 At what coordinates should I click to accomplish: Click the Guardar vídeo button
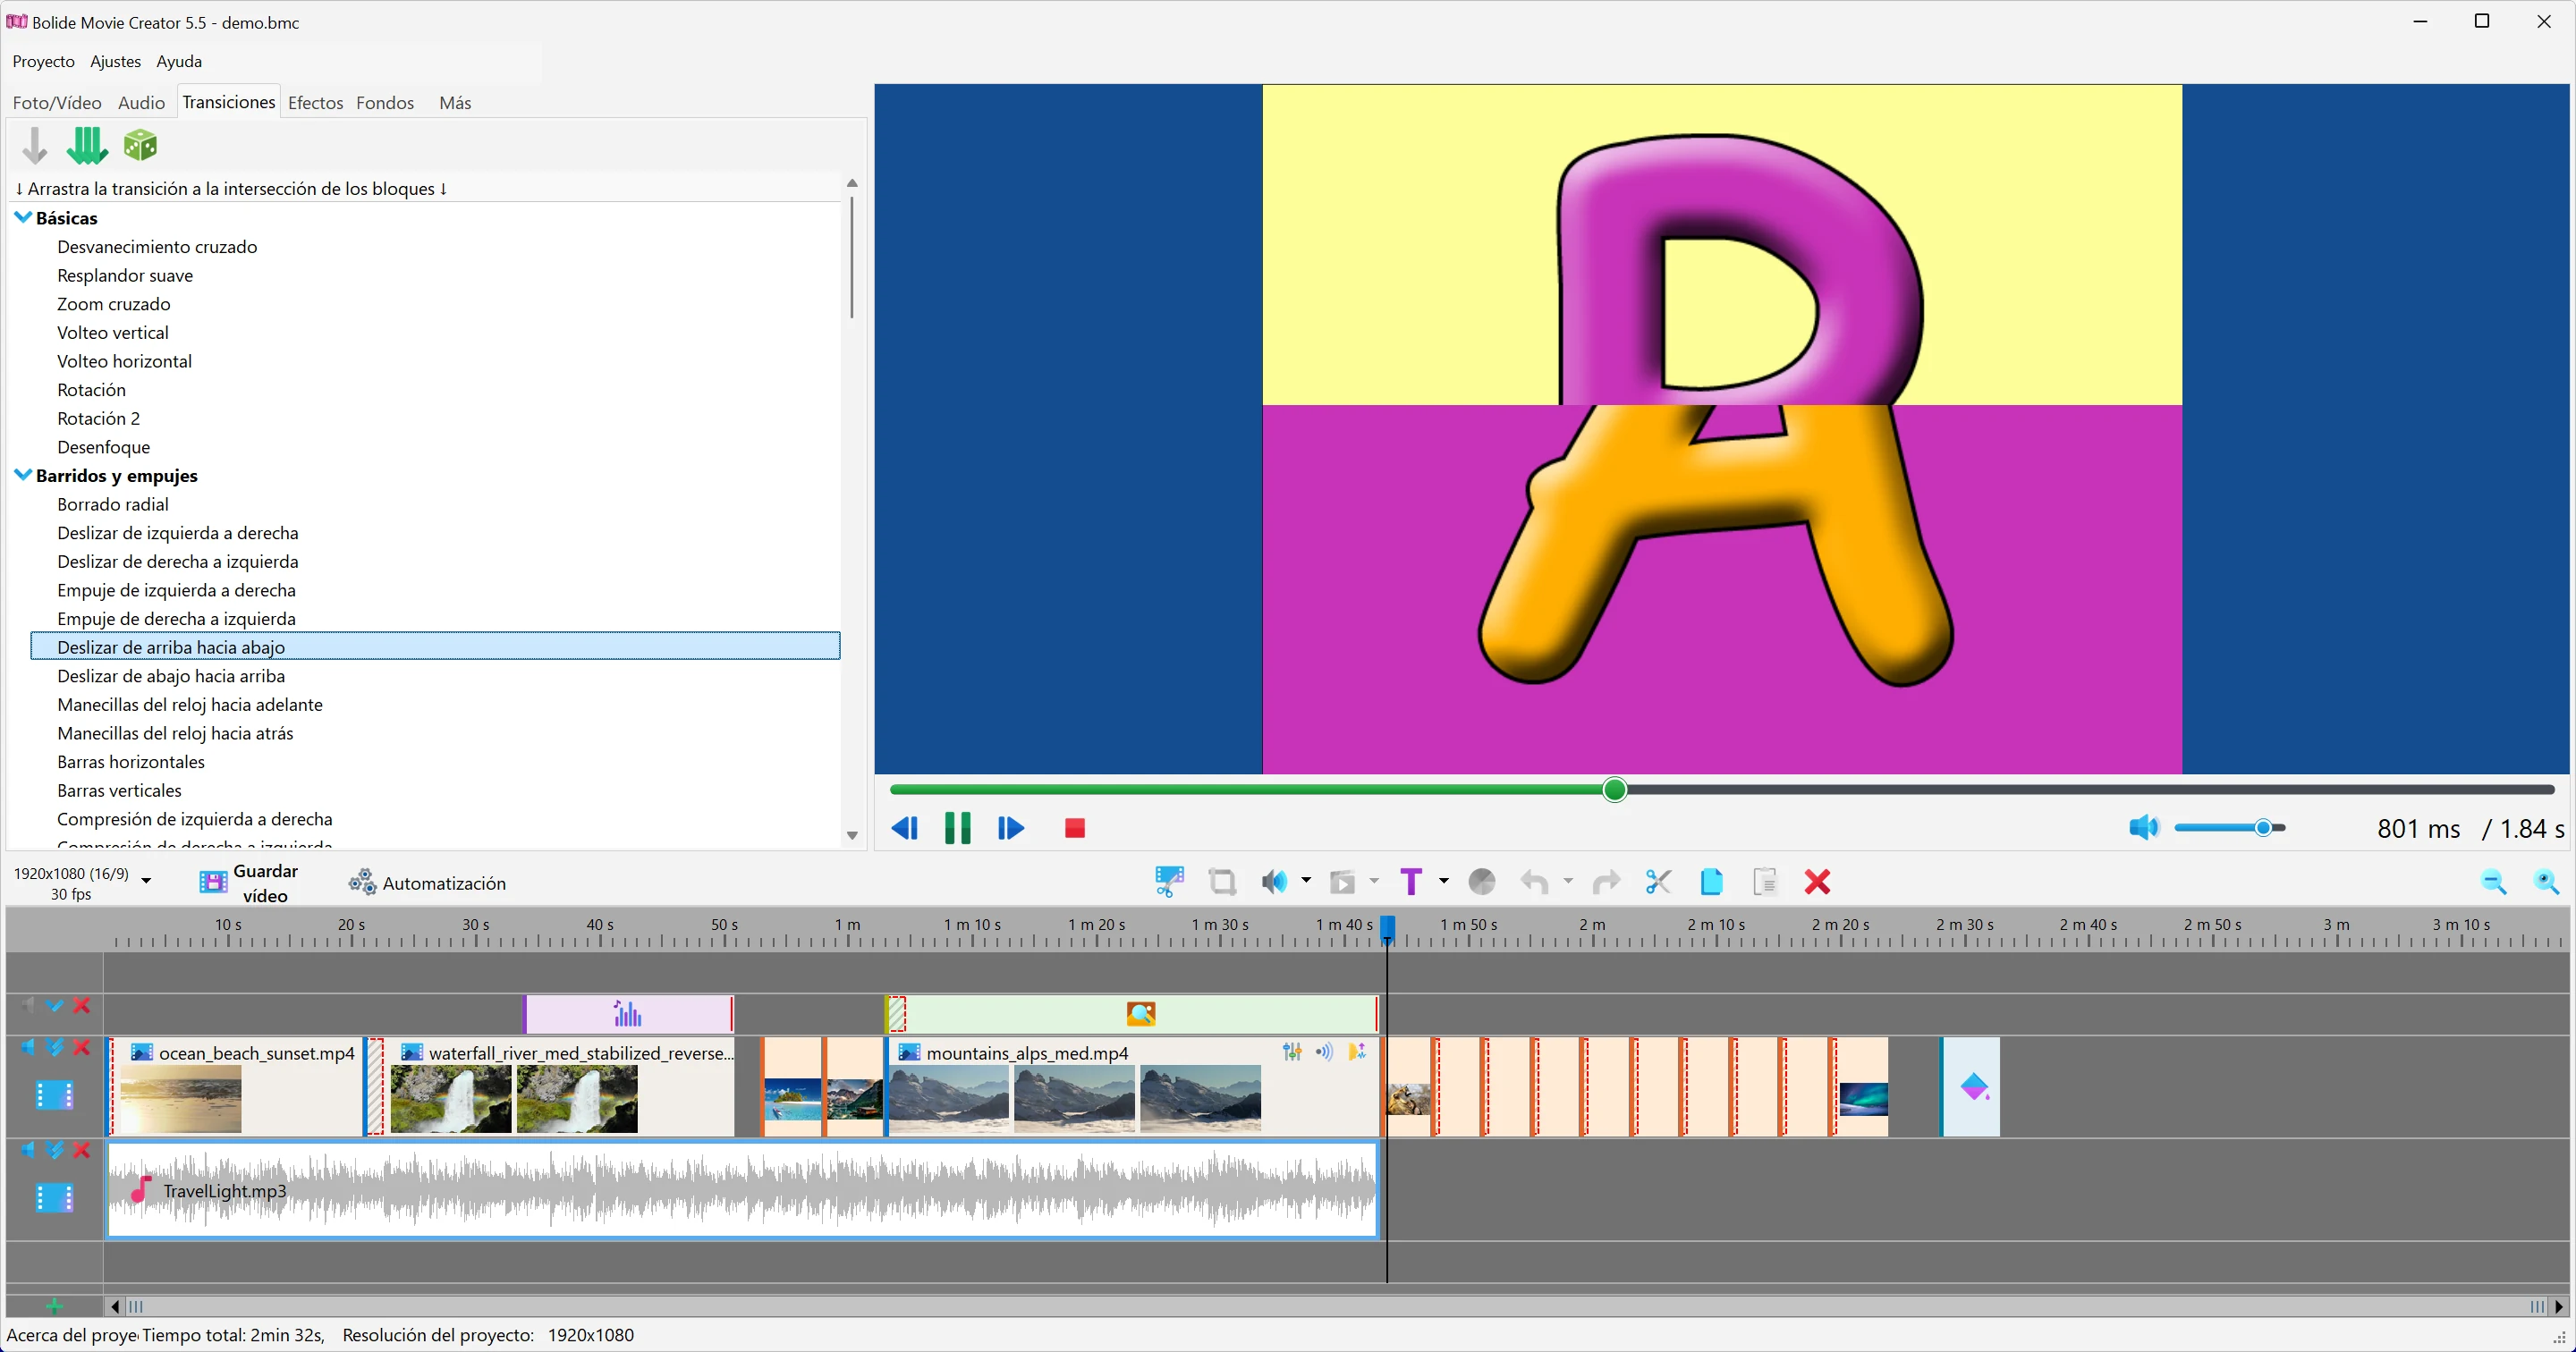click(248, 882)
